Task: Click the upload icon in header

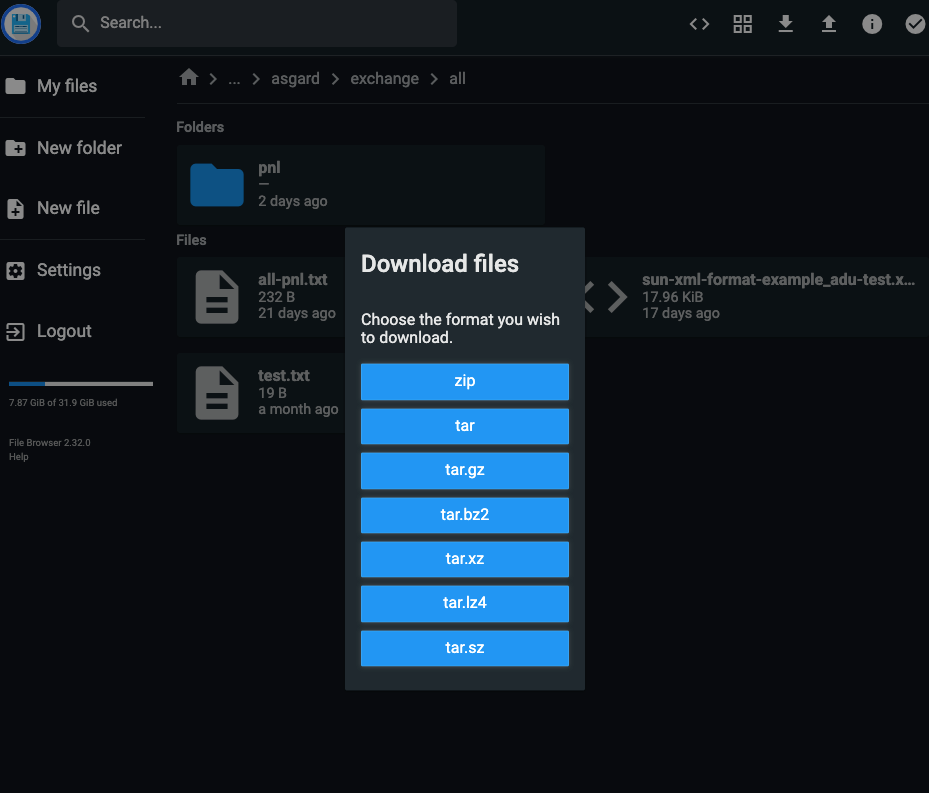Action: tap(828, 24)
